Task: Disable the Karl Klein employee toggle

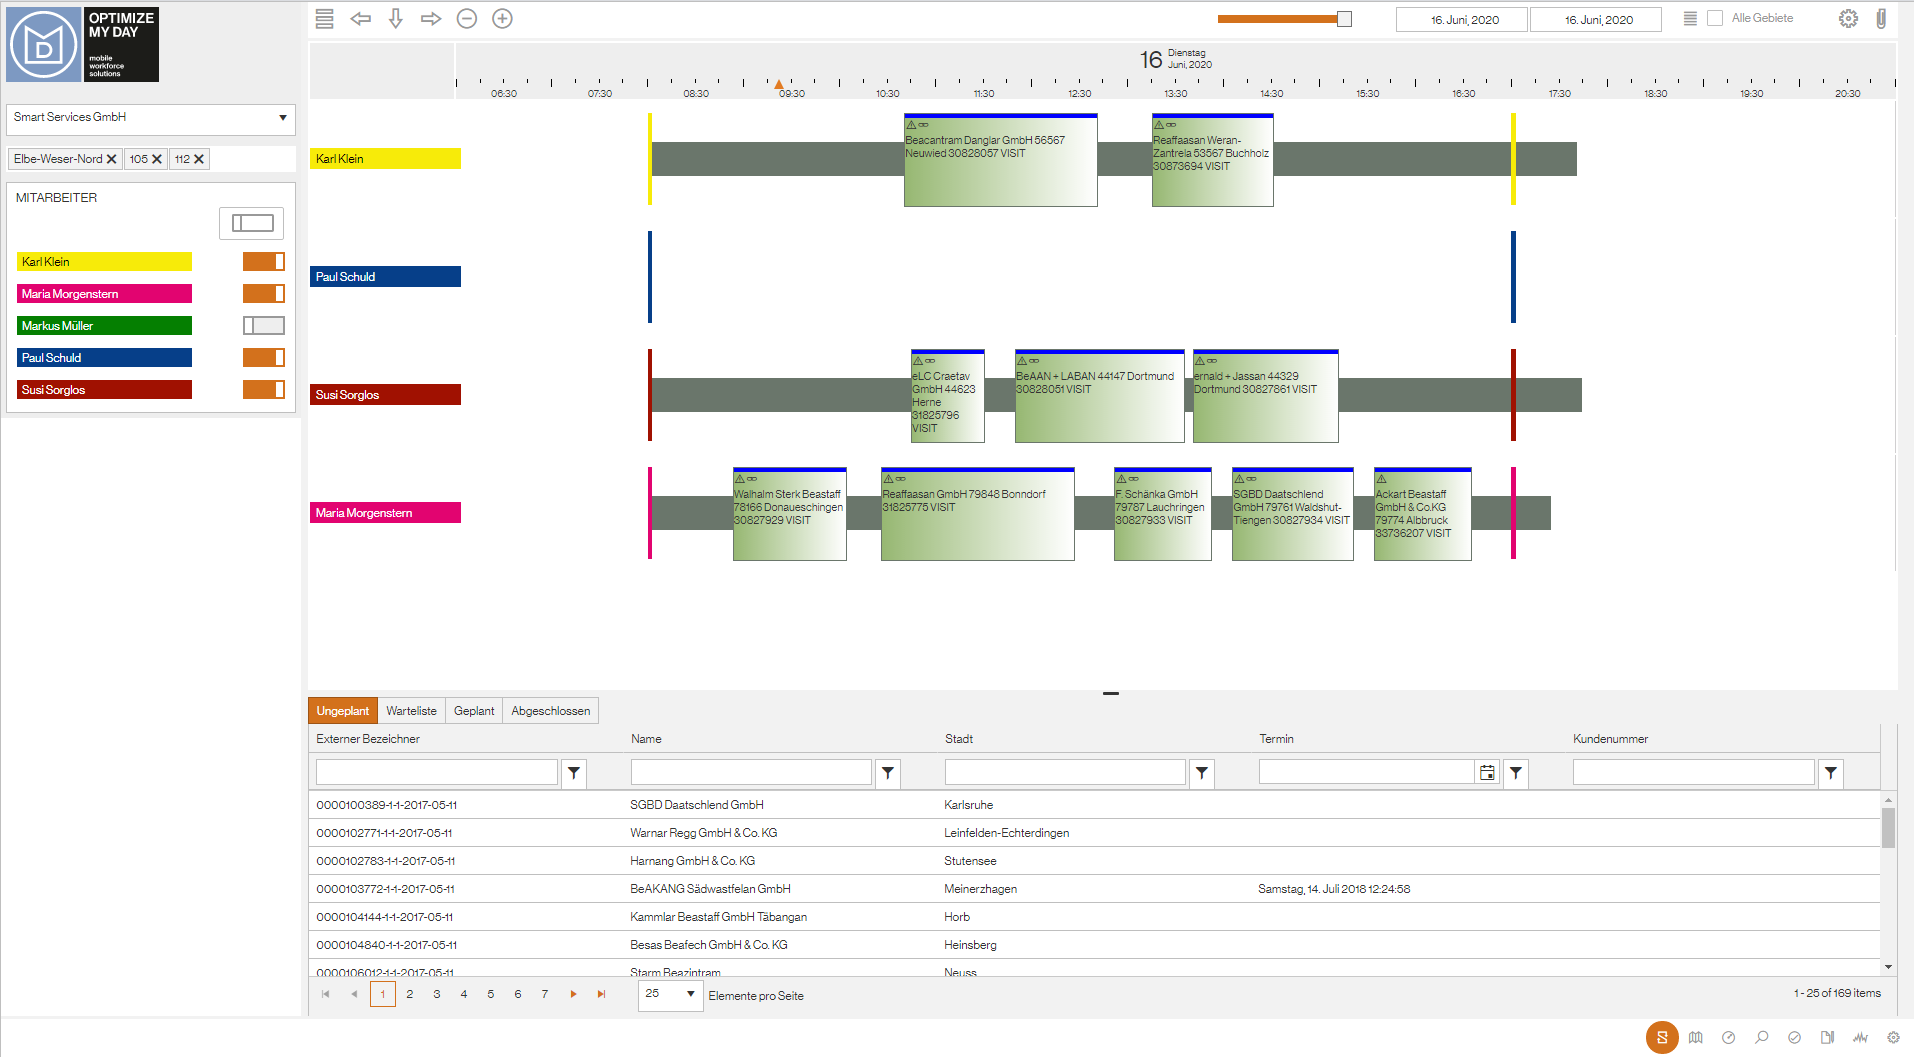Action: coord(264,262)
